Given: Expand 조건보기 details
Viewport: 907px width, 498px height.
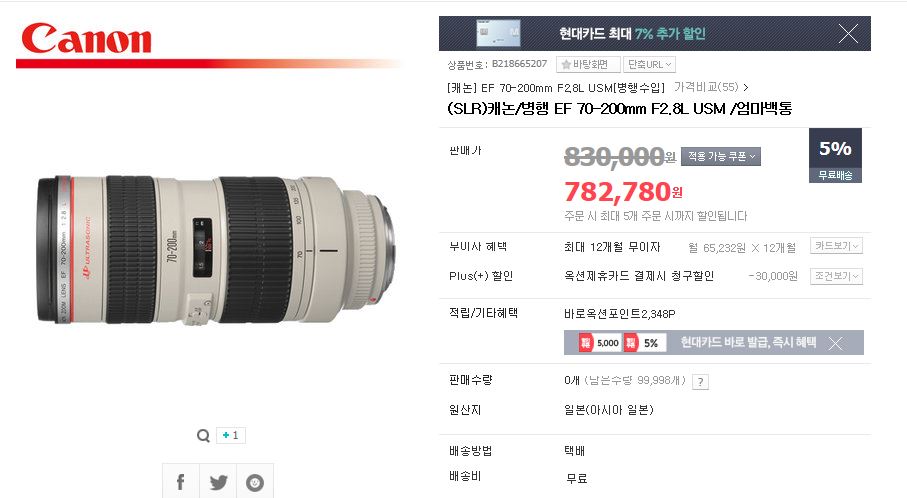Looking at the screenshot, I should click(x=836, y=276).
